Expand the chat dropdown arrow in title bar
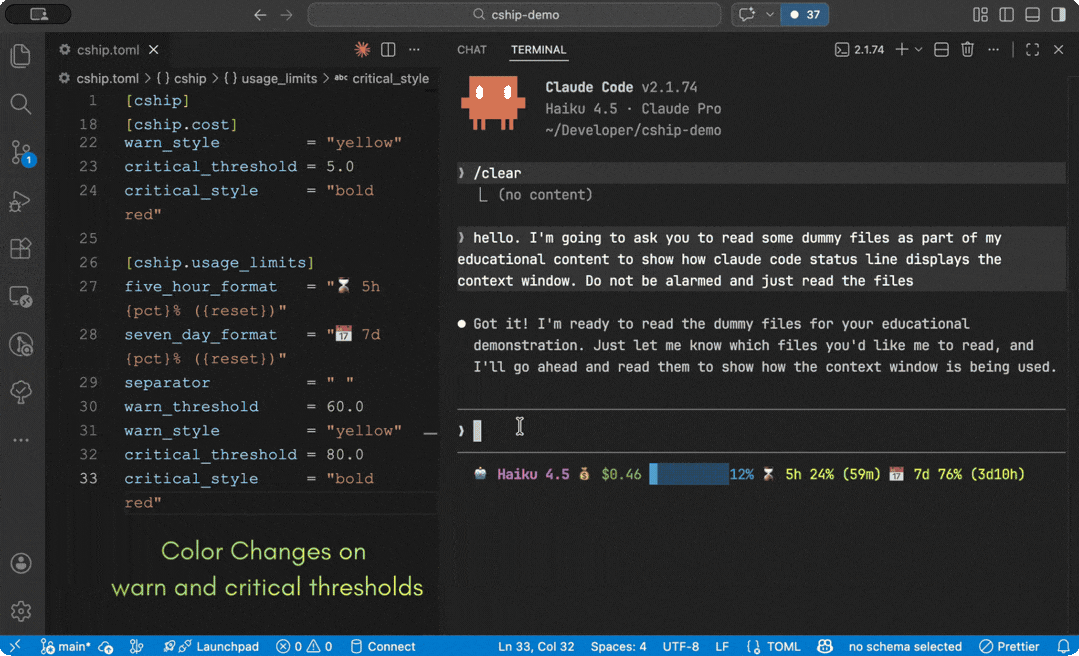Screen dimensions: 1079x656 click(x=770, y=14)
